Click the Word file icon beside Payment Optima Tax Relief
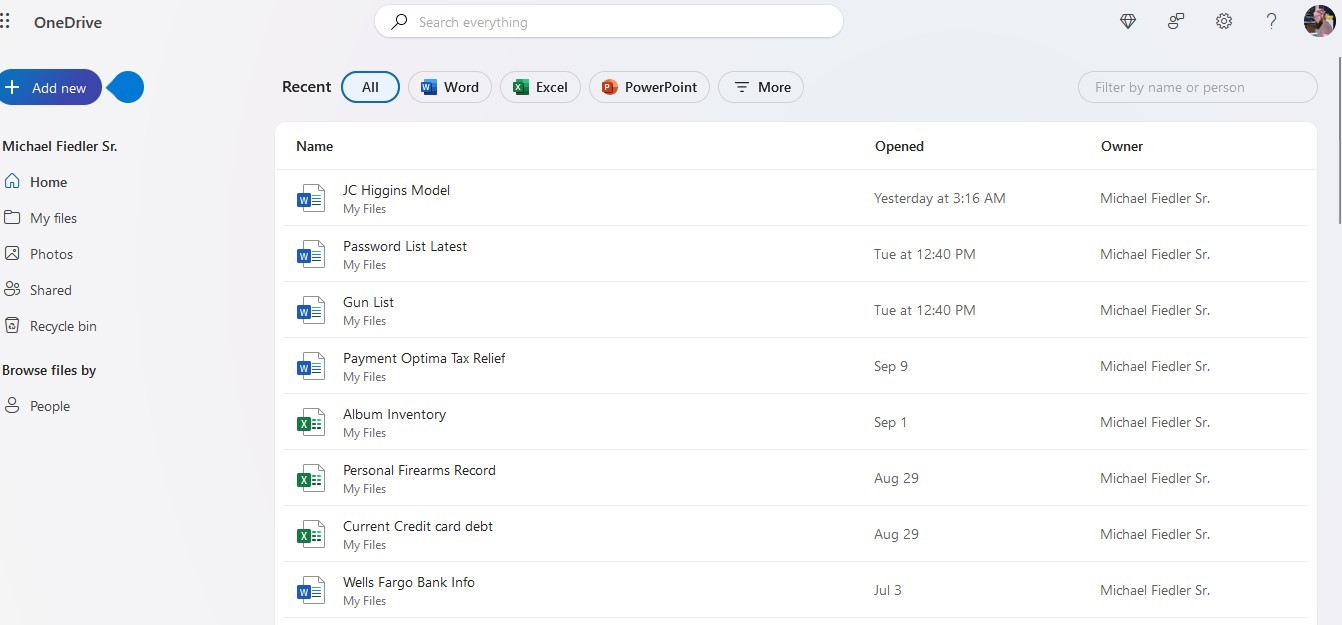1342x625 pixels. tap(311, 366)
